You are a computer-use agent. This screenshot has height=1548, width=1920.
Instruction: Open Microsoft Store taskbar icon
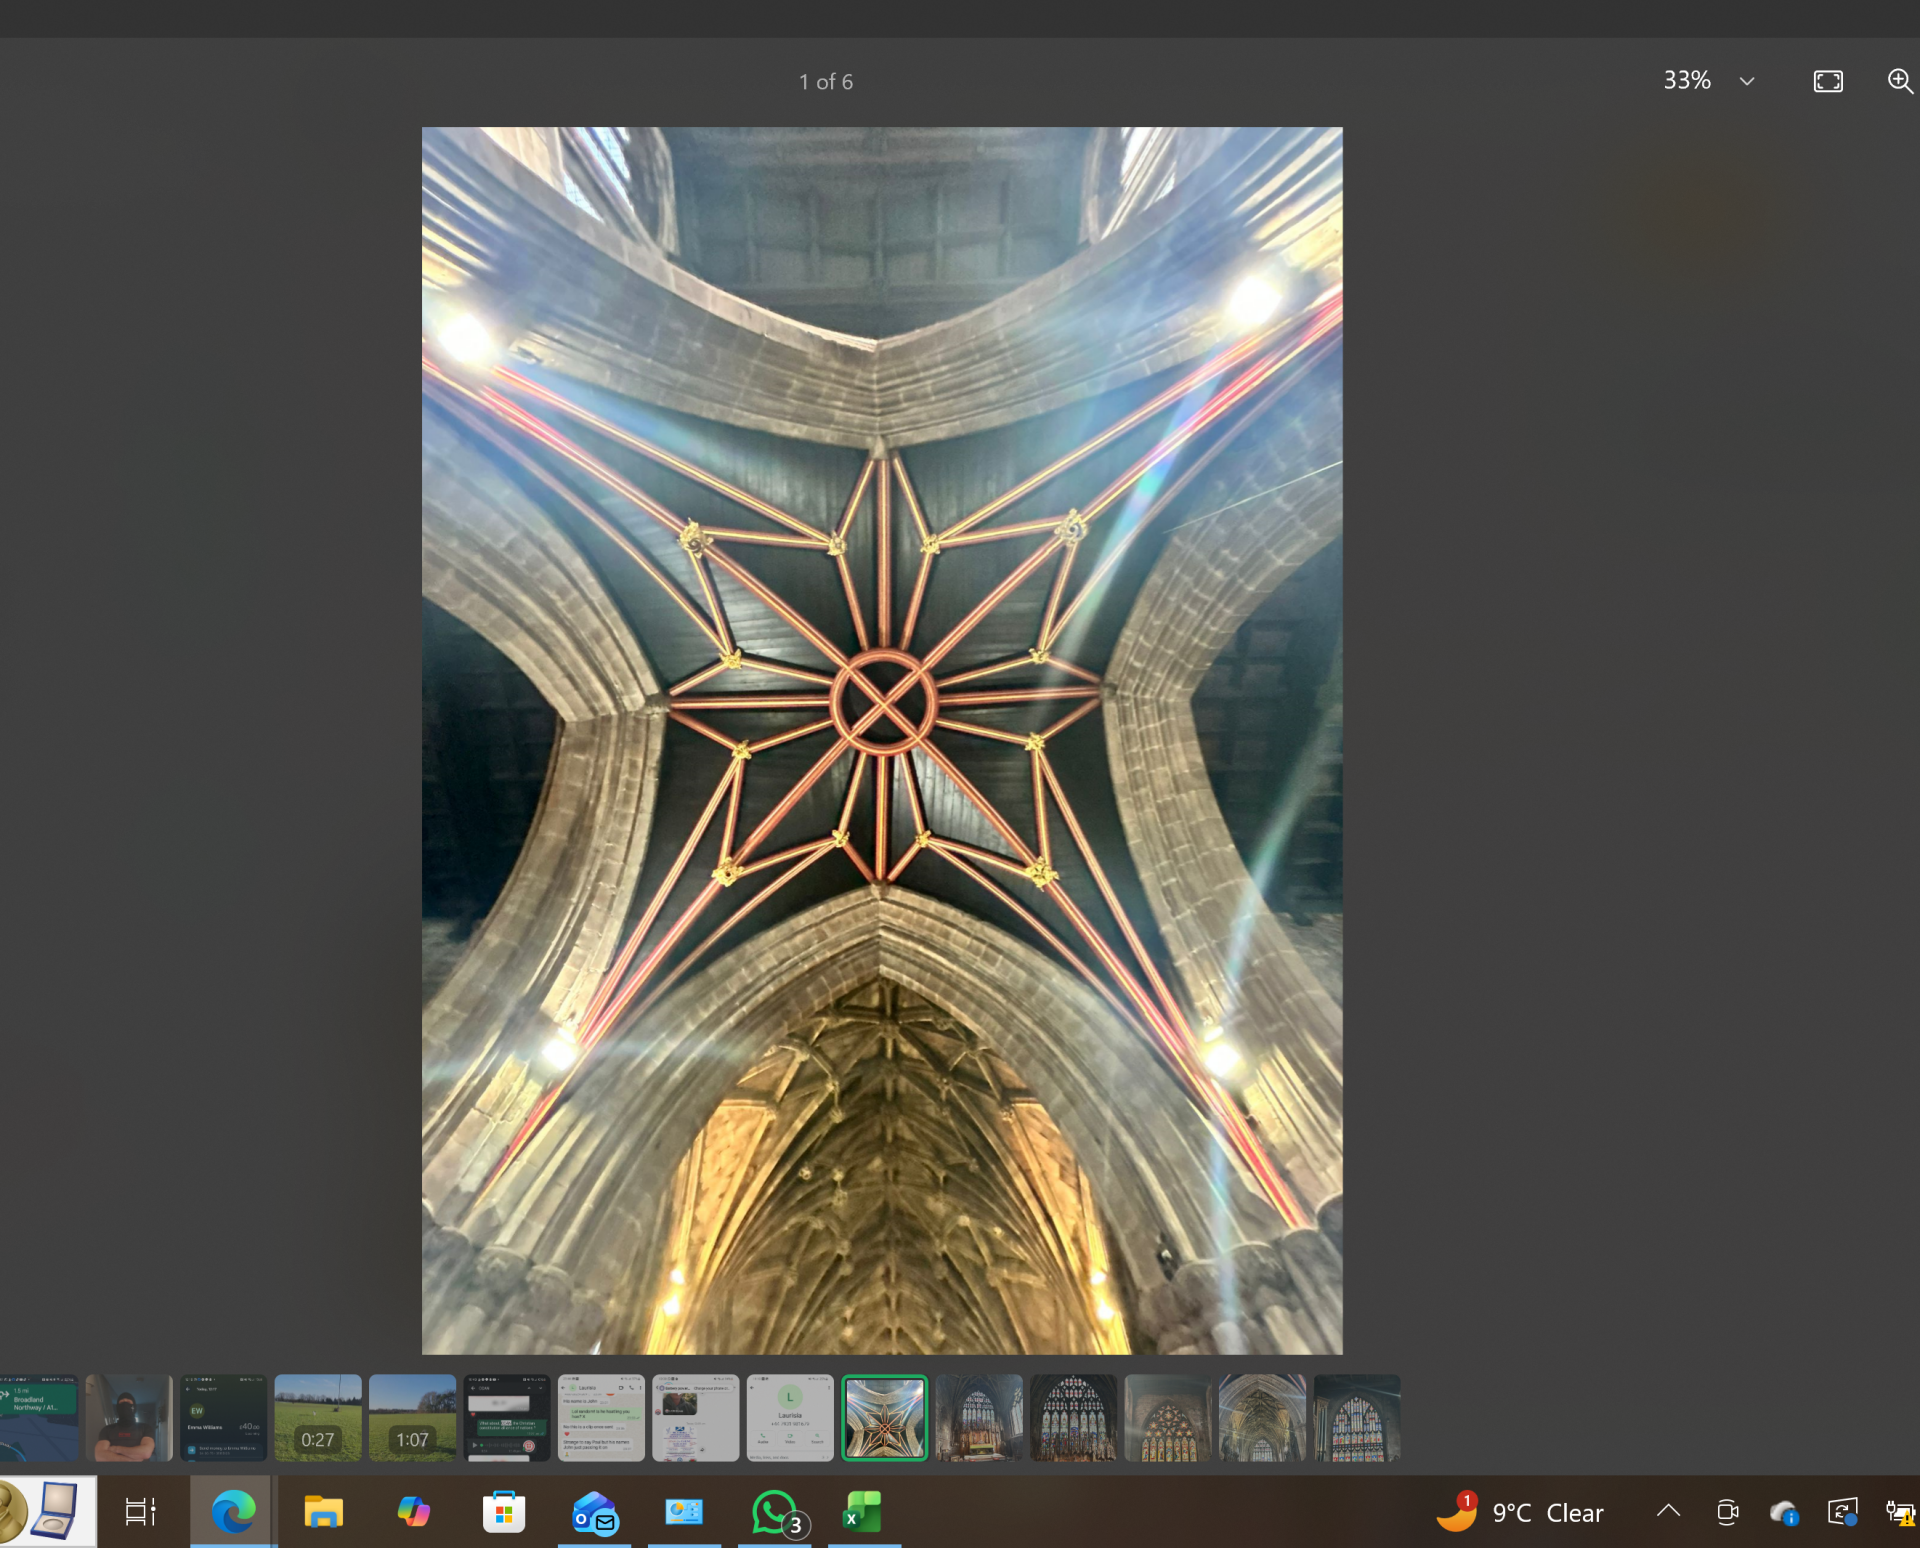tap(503, 1512)
